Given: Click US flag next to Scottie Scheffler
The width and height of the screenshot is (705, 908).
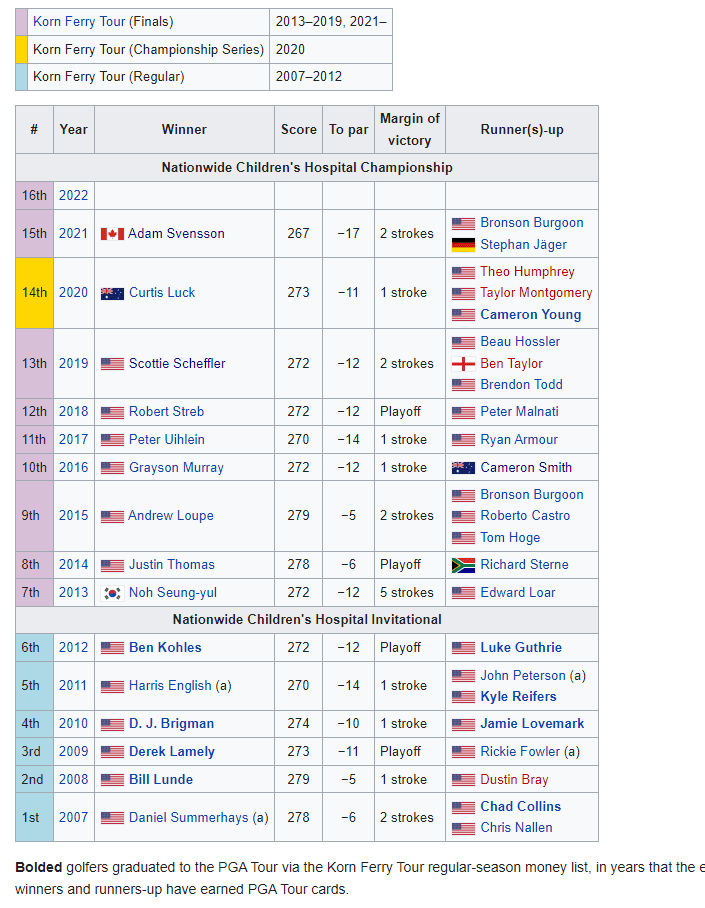Looking at the screenshot, I should point(112,364).
